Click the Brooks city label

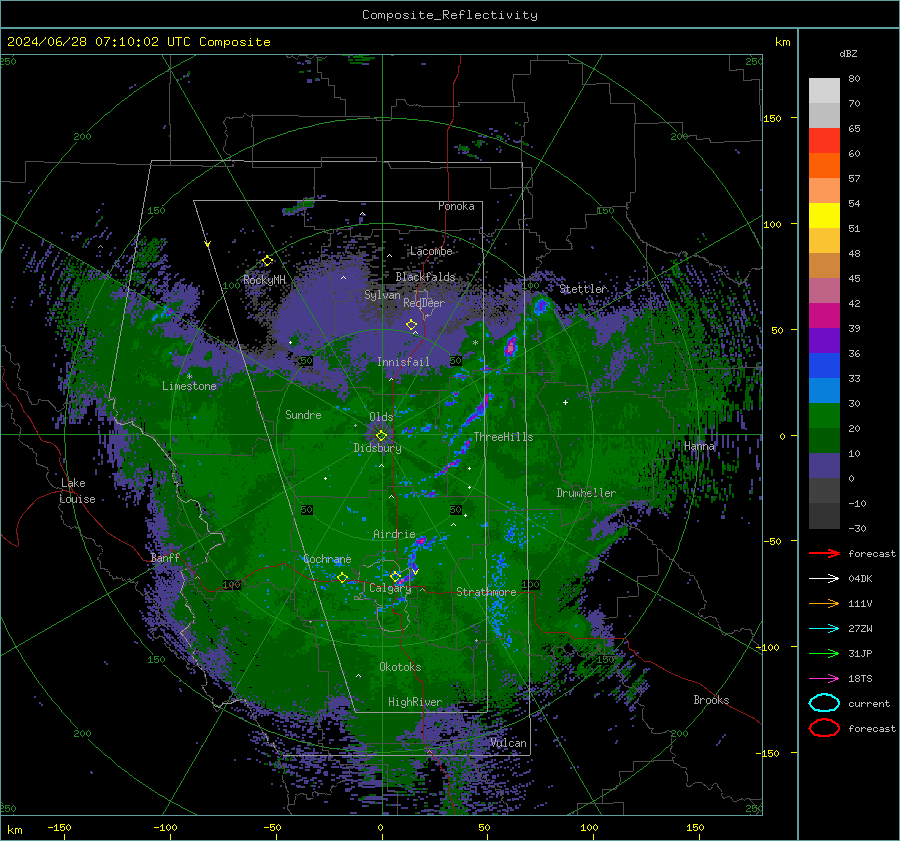(711, 700)
